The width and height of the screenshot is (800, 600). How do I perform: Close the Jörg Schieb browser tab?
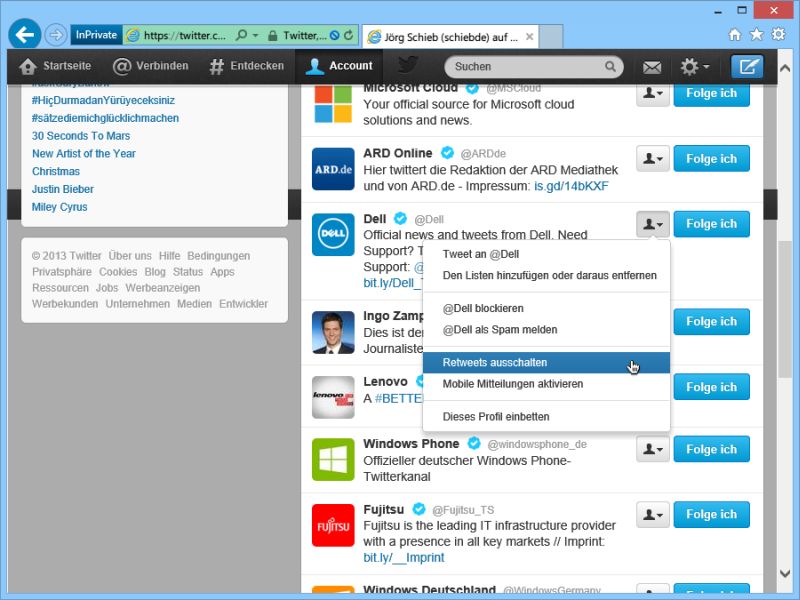(x=530, y=37)
